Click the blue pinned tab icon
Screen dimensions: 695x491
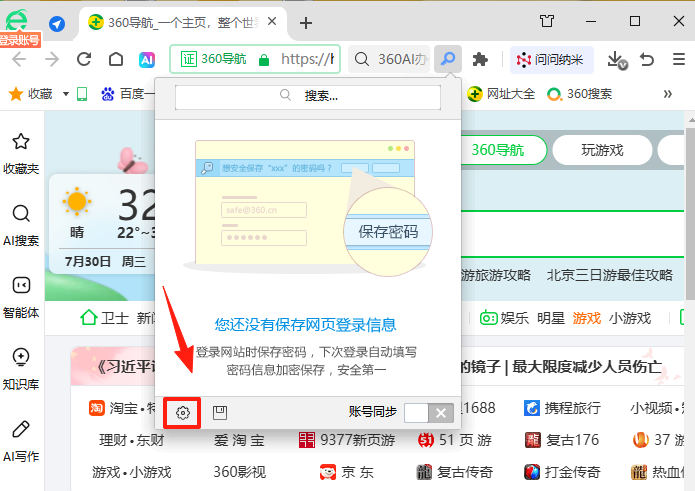click(x=57, y=23)
